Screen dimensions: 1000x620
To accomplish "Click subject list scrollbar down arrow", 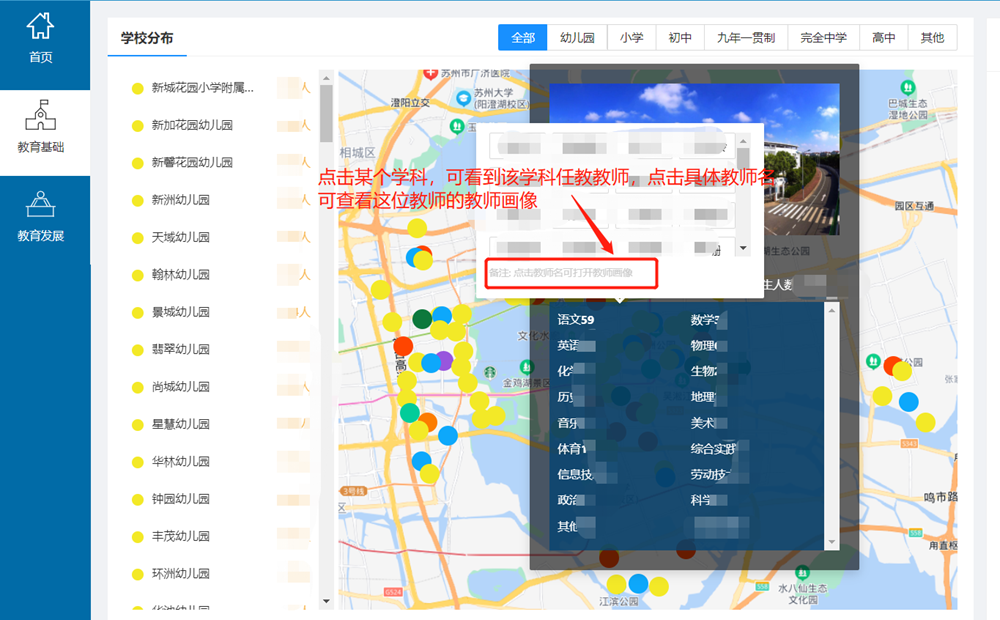I will [831, 542].
